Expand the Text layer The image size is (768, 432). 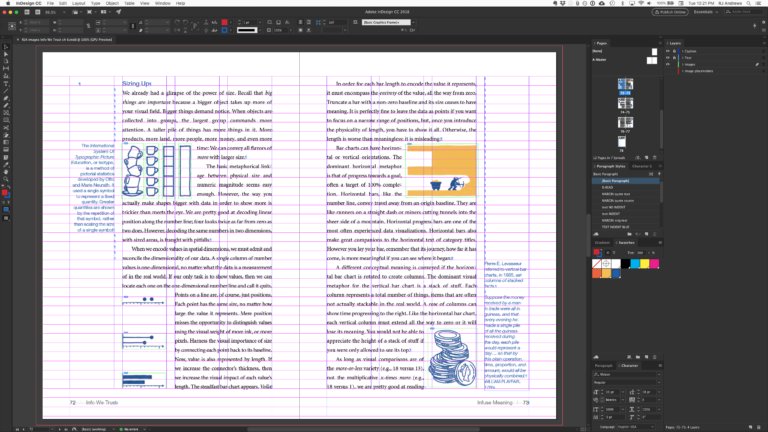[x=683, y=58]
